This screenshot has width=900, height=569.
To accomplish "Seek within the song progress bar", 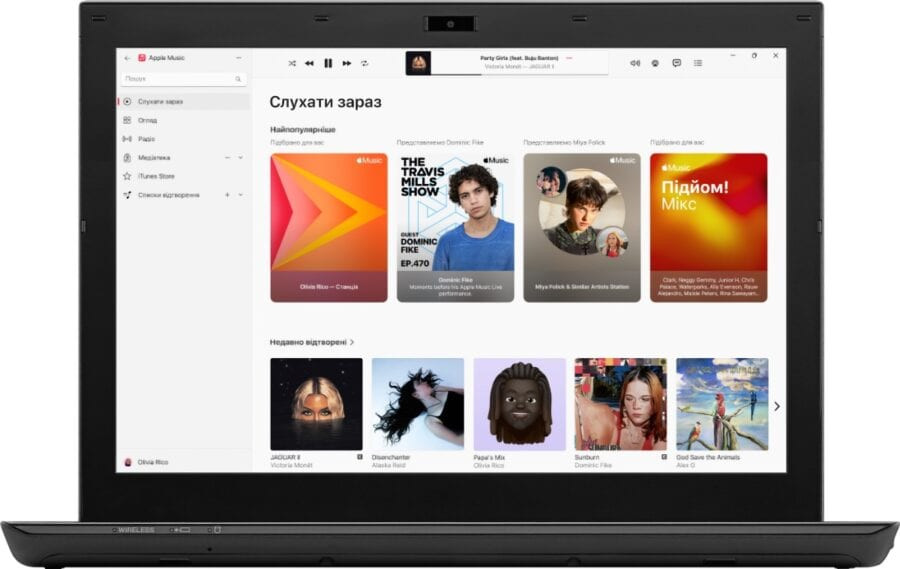I will pyautogui.click(x=519, y=74).
